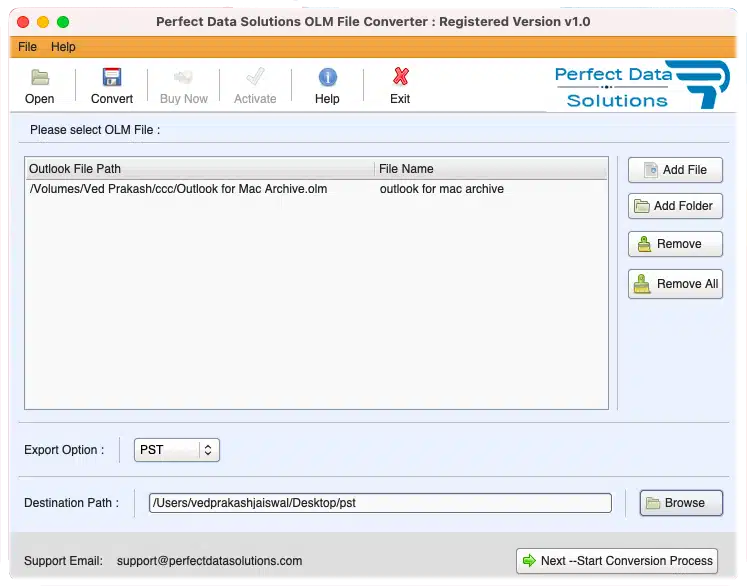The image size is (747, 586).
Task: Click the Add Folder button
Action: pos(675,206)
